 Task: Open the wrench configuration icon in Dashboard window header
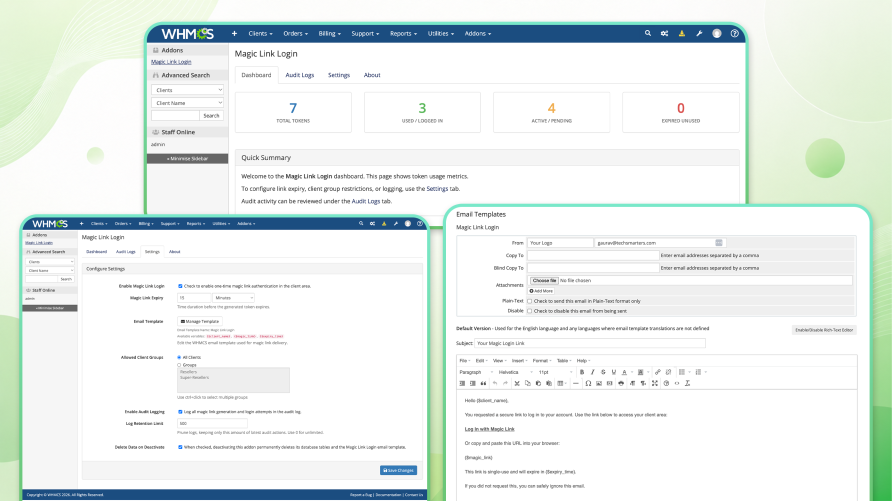pos(699,34)
